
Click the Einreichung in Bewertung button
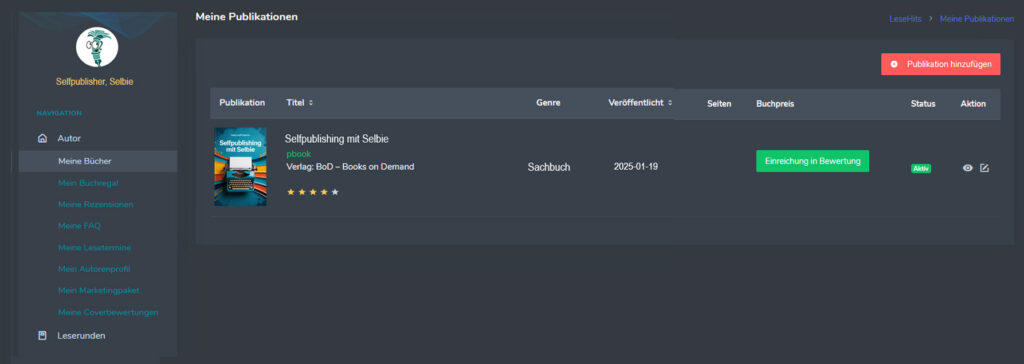[x=812, y=161]
